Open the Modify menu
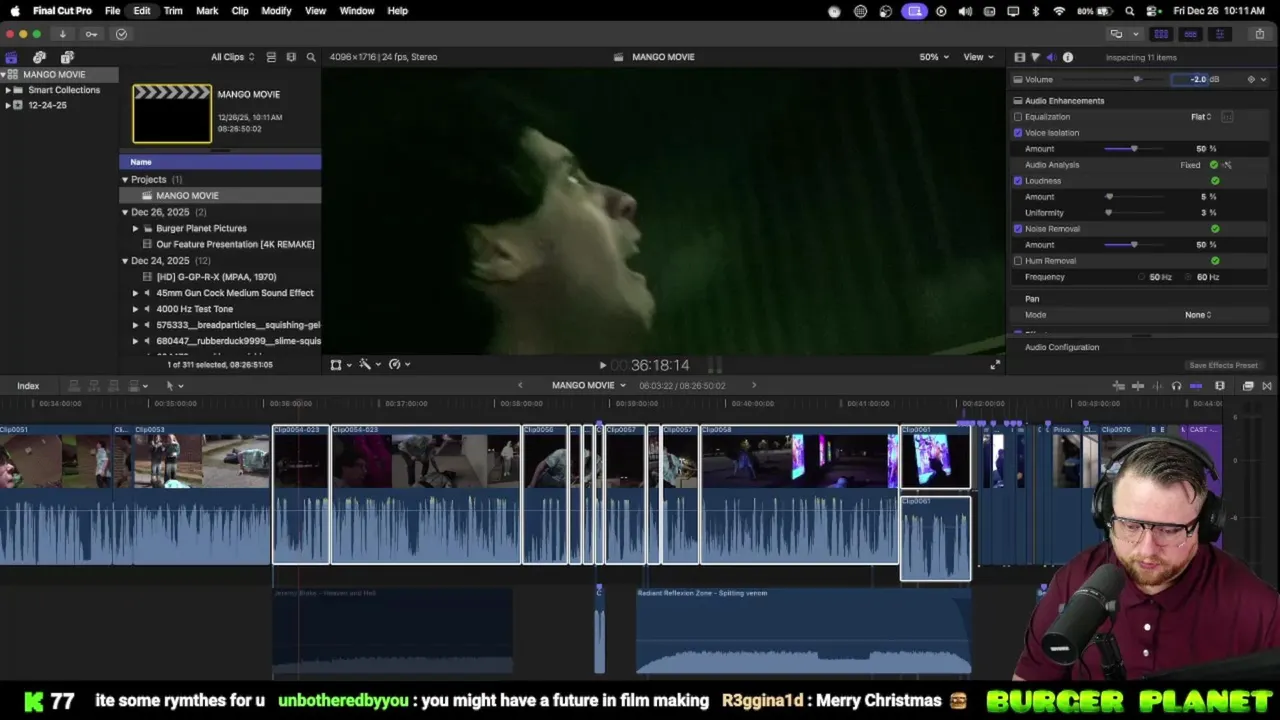The width and height of the screenshot is (1280, 720). 276,11
